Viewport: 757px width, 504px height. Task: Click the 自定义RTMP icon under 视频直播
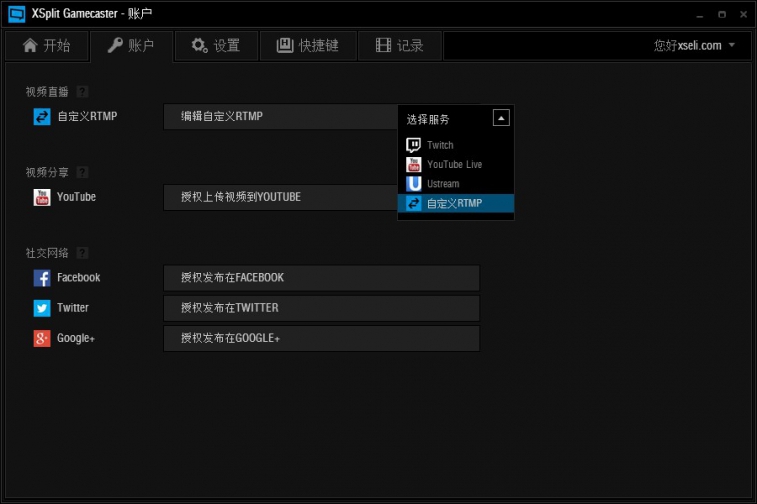42,116
